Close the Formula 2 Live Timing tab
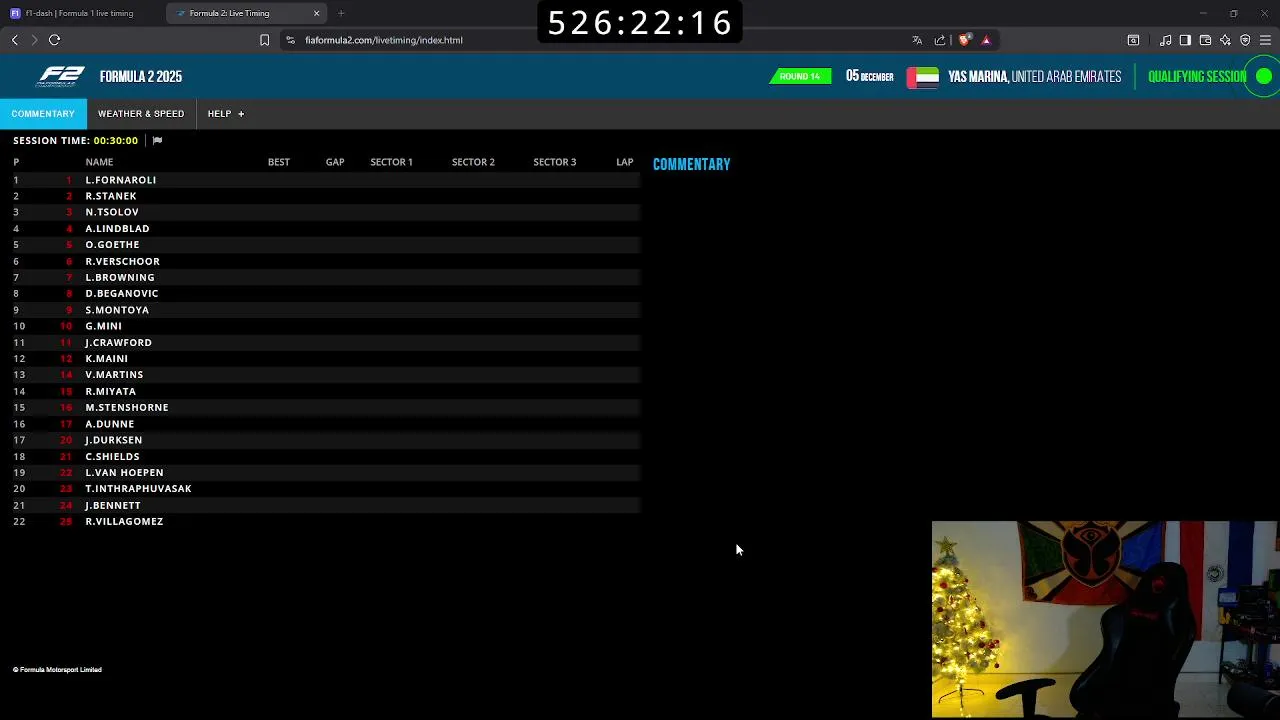This screenshot has height=720, width=1280. pyautogui.click(x=316, y=13)
